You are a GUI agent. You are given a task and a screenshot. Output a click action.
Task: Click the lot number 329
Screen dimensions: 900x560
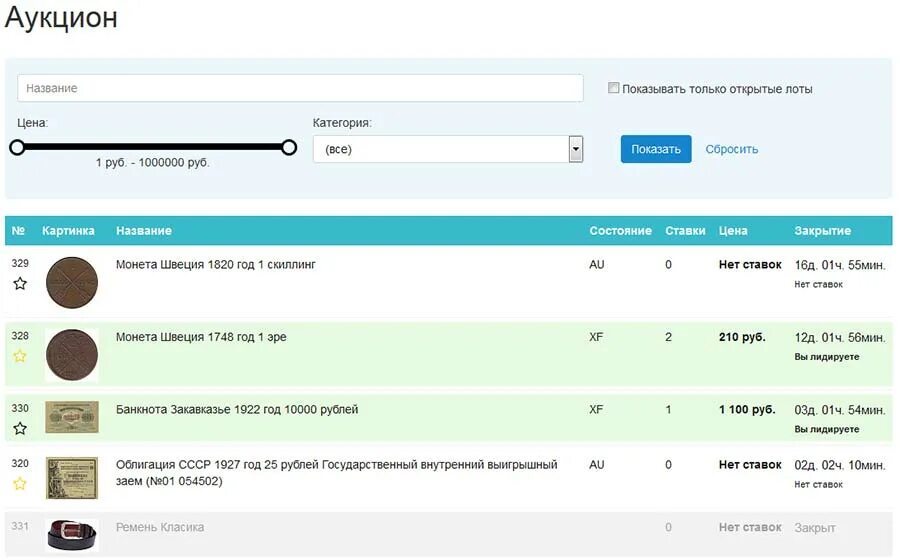tap(20, 263)
